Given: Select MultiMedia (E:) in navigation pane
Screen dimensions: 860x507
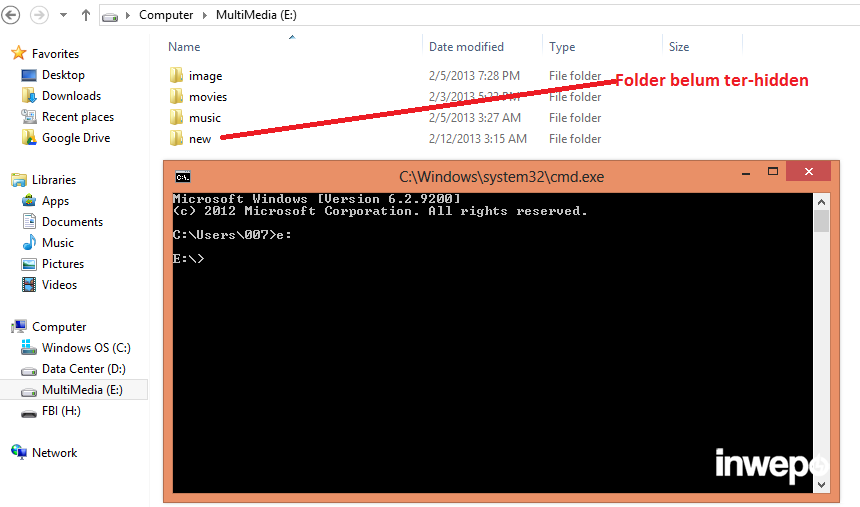Looking at the screenshot, I should 82,390.
